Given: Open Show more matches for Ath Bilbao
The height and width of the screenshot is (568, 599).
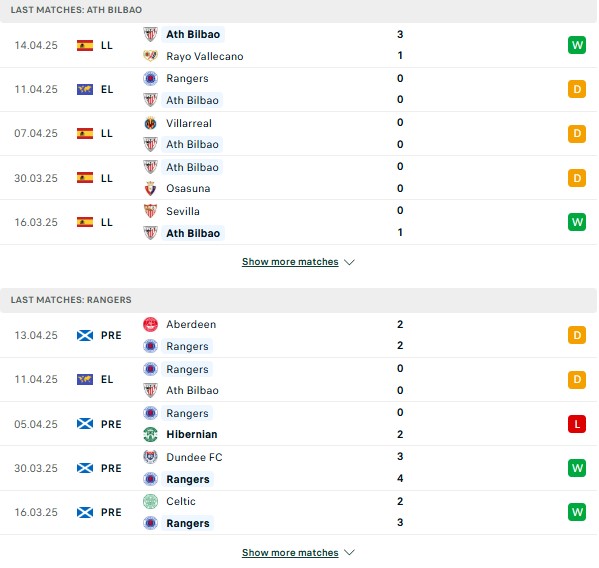Looking at the screenshot, I should pos(290,262).
